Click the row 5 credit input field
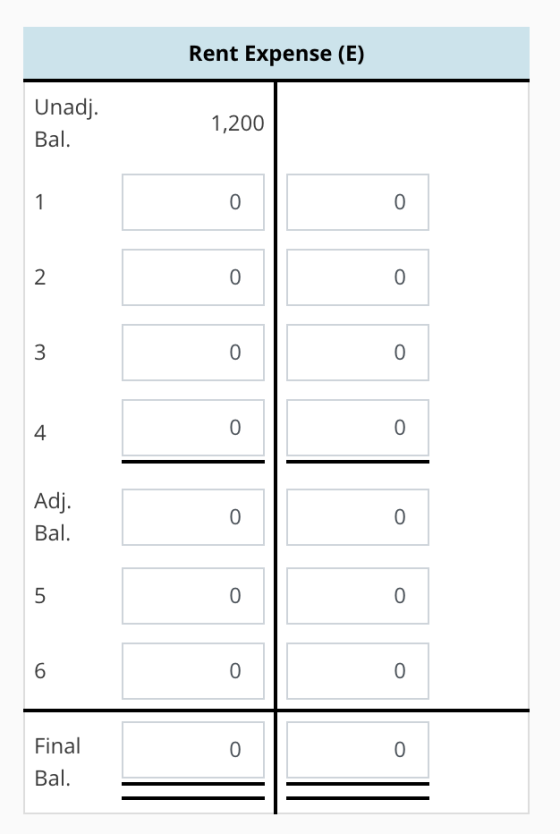This screenshot has height=834, width=560. 357,596
